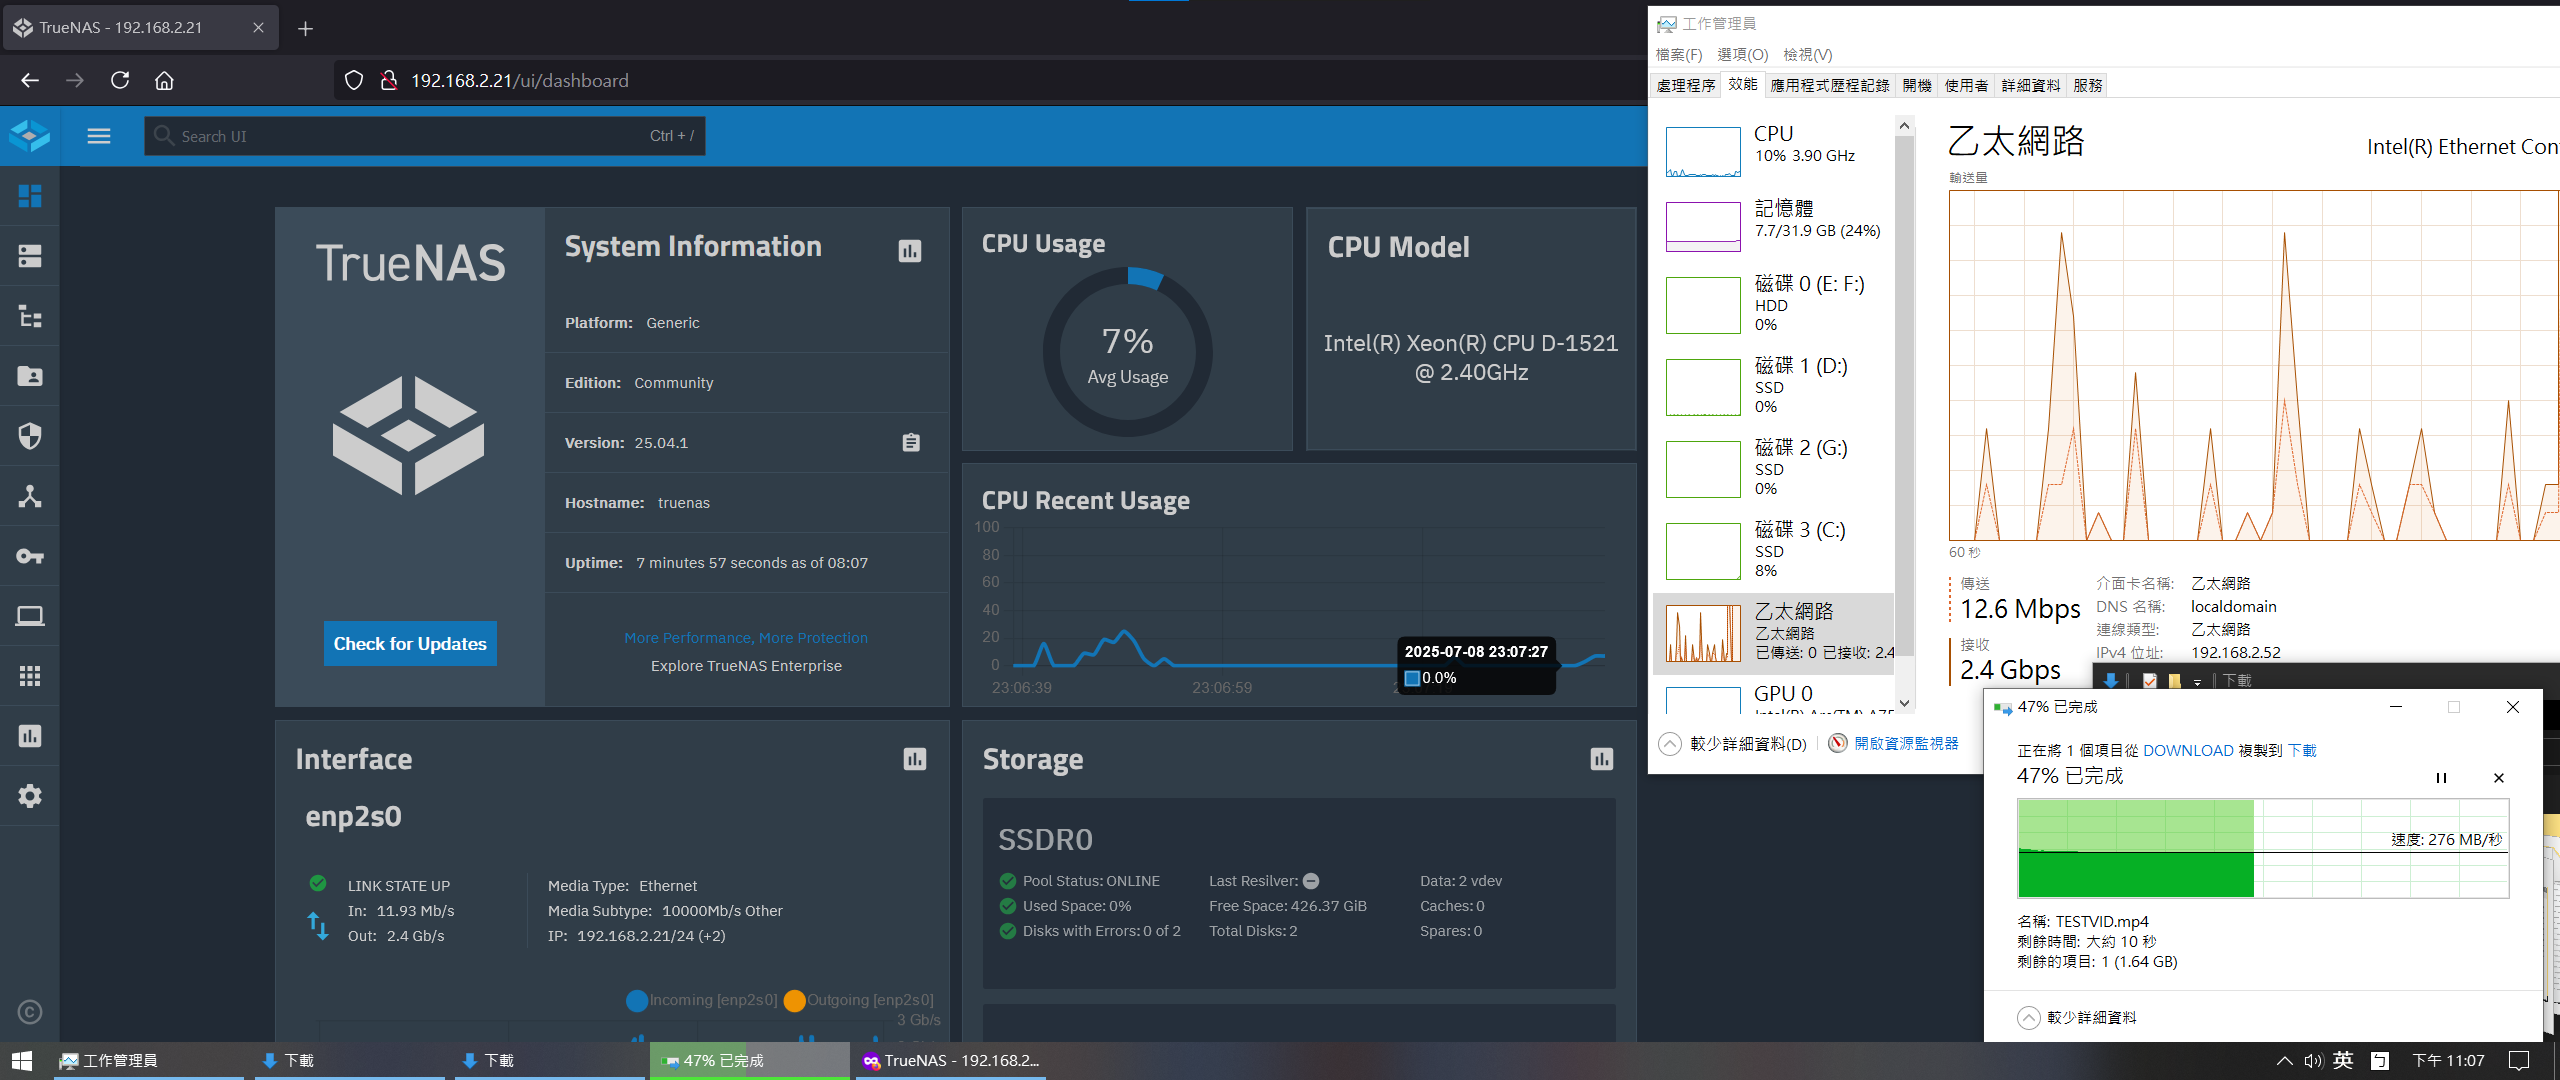
Task: Open a new browser tab
Action: point(306,28)
